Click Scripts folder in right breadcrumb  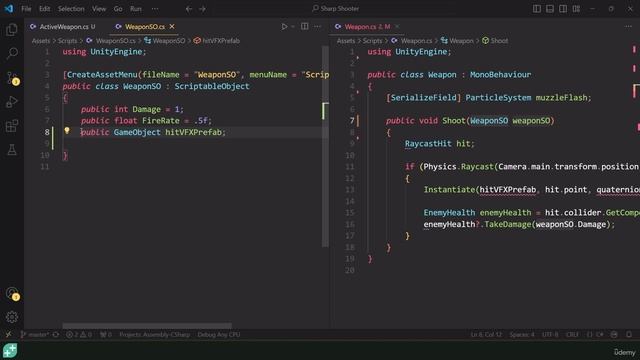[373, 40]
